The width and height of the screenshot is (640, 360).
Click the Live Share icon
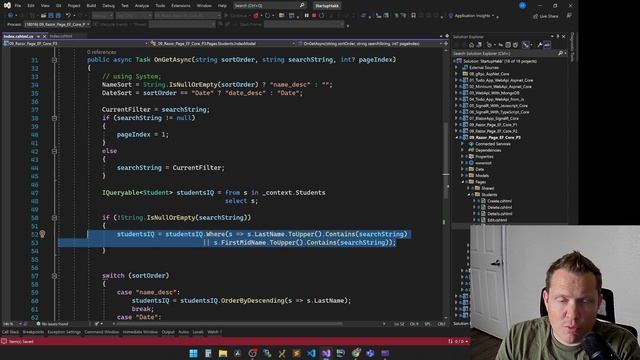click(x=546, y=16)
